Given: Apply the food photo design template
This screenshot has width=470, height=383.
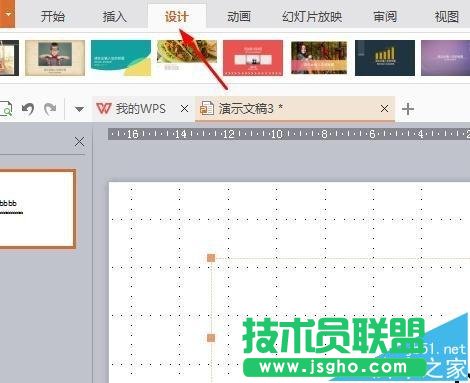Looking at the screenshot, I should click(187, 56).
